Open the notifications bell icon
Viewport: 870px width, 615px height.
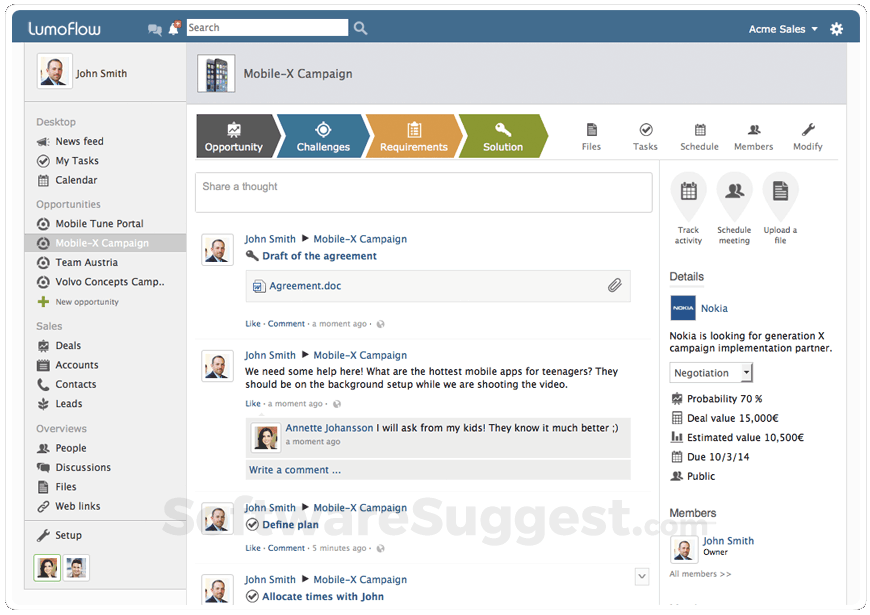coord(174,28)
